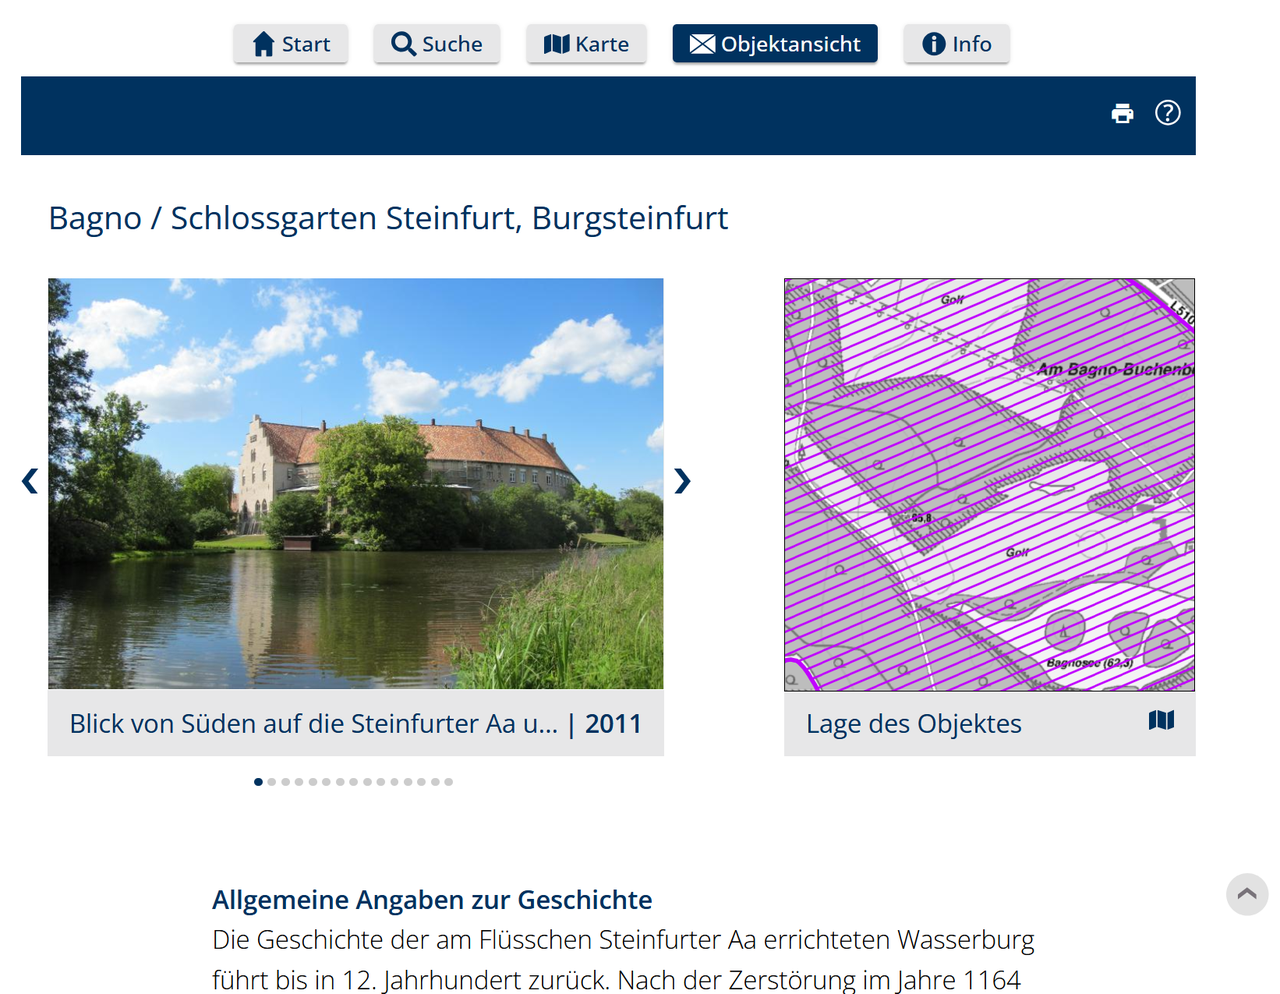Open the Info page
The height and width of the screenshot is (994, 1280).
[957, 44]
